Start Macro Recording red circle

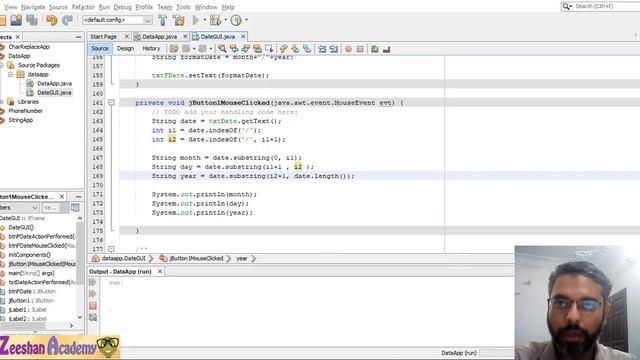(x=348, y=49)
